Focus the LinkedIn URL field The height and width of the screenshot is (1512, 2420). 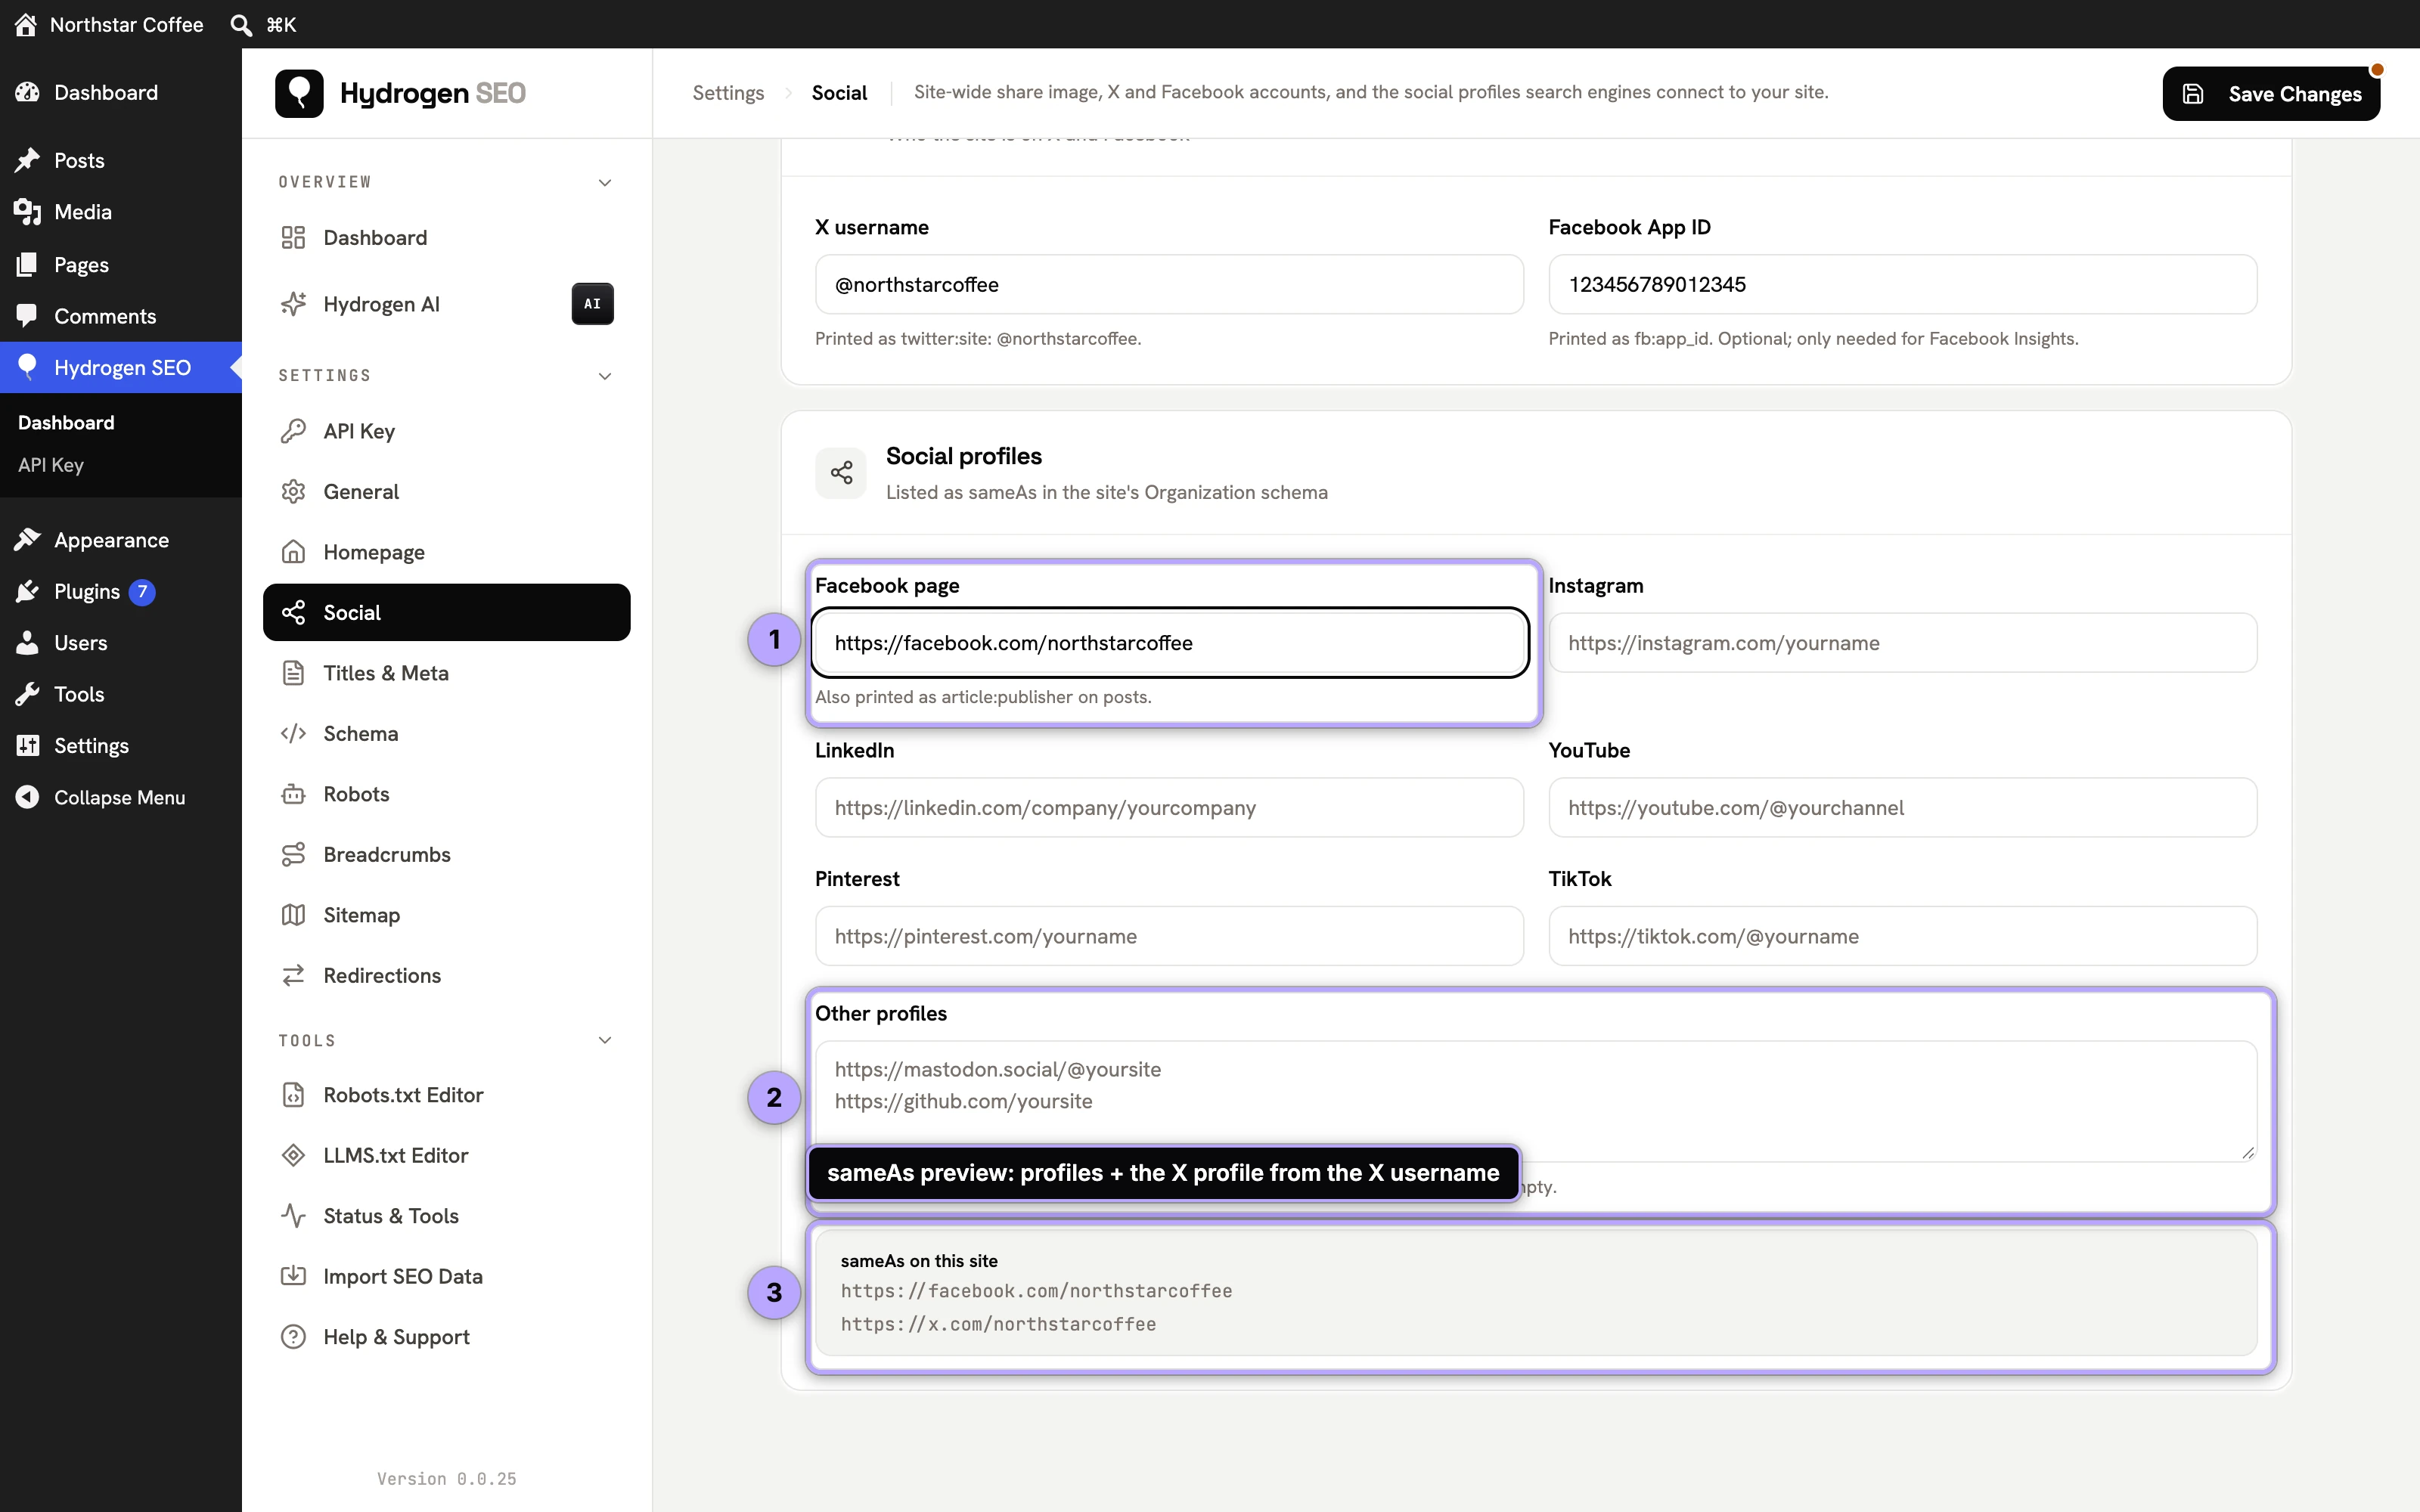pos(1169,808)
